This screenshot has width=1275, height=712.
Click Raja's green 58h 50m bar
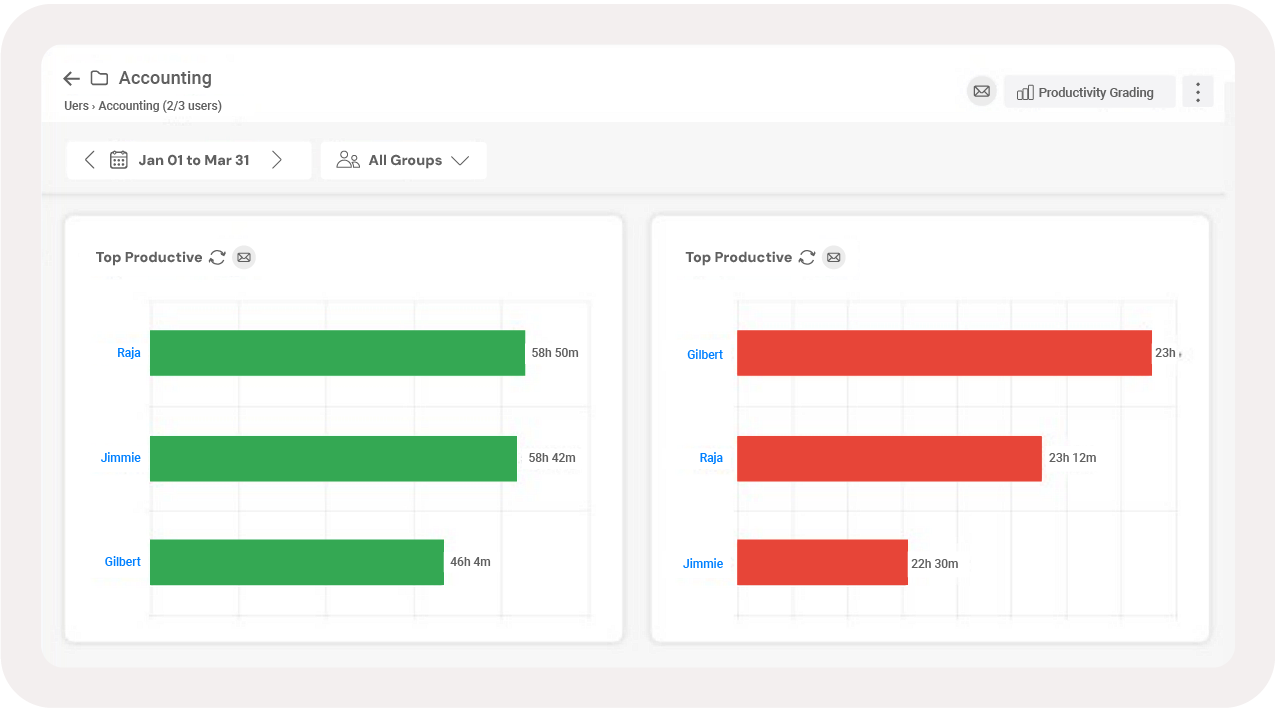[337, 353]
